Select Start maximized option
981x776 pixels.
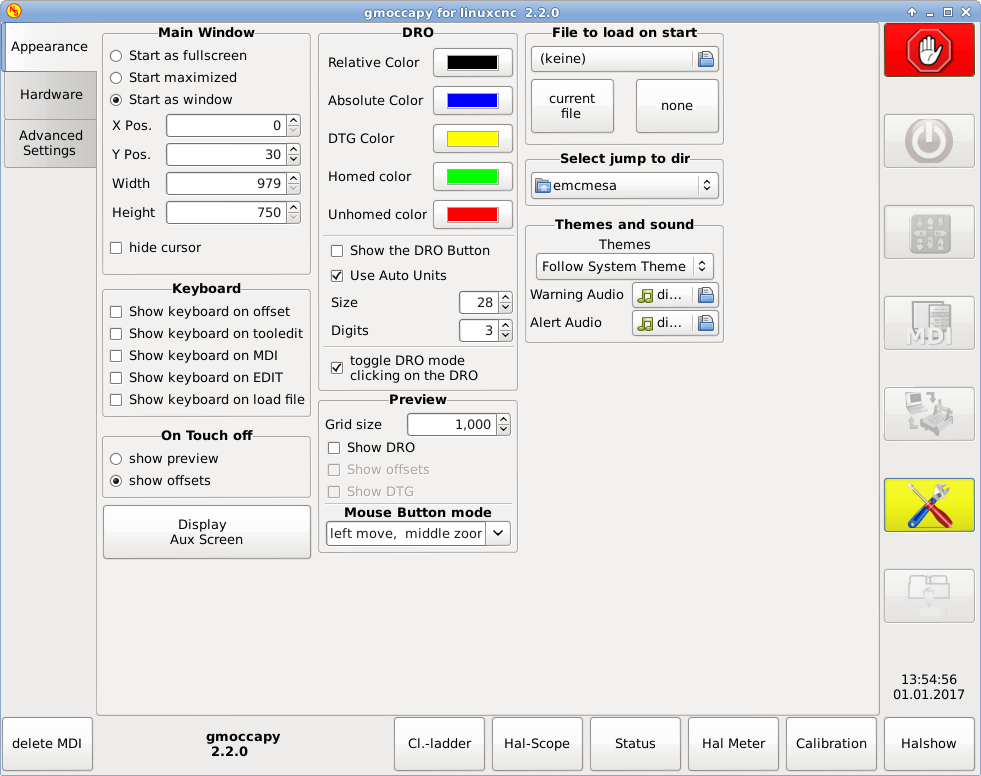coord(173,78)
